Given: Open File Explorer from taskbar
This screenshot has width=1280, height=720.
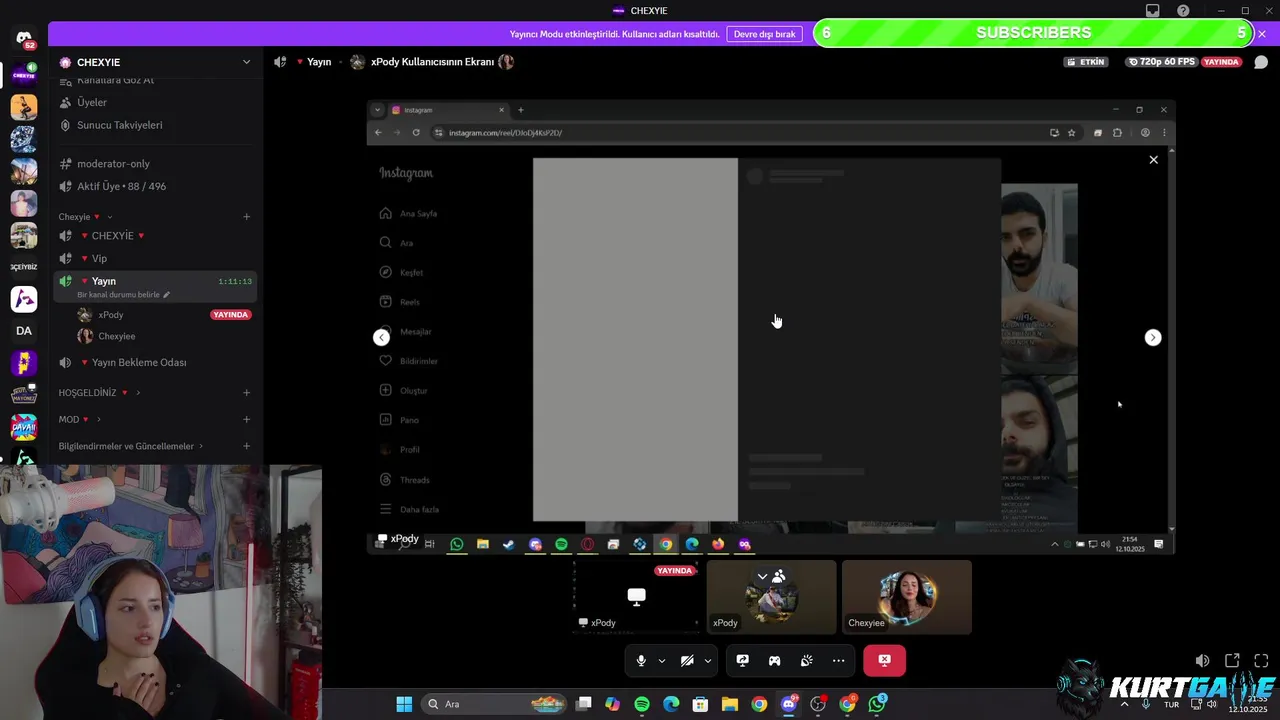Looking at the screenshot, I should pos(730,704).
